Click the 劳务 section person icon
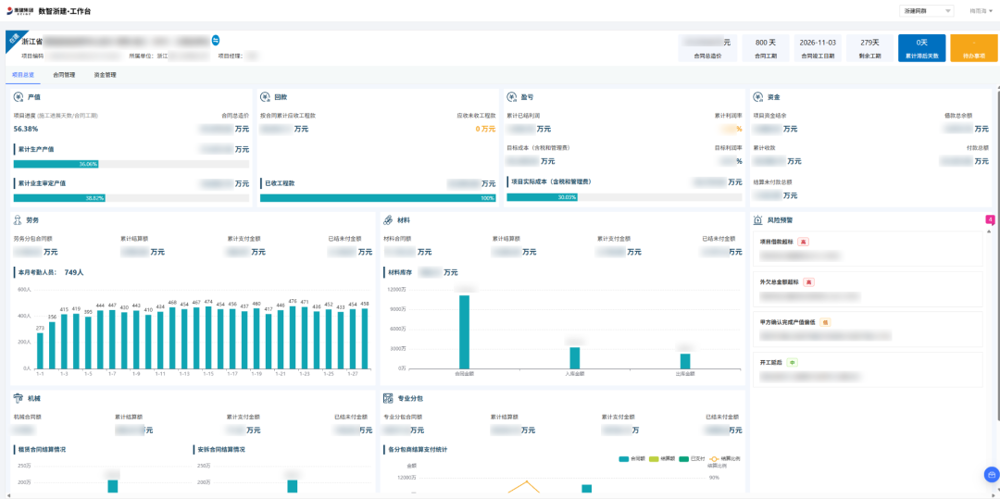Viewport: 1000px width, 499px height. tap(19, 219)
